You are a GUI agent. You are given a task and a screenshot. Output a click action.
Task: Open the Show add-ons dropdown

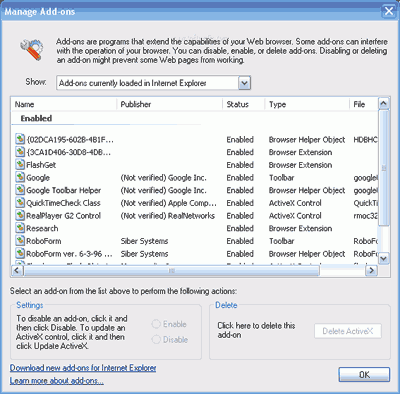[x=244, y=83]
